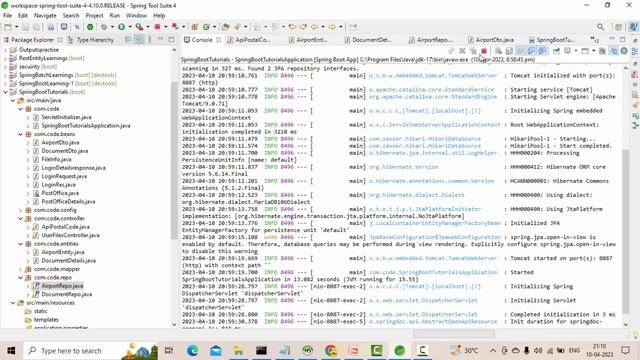The image size is (640, 360).
Task: Open dropdown arrow next to New wizard icon
Action: [x=16, y=27]
